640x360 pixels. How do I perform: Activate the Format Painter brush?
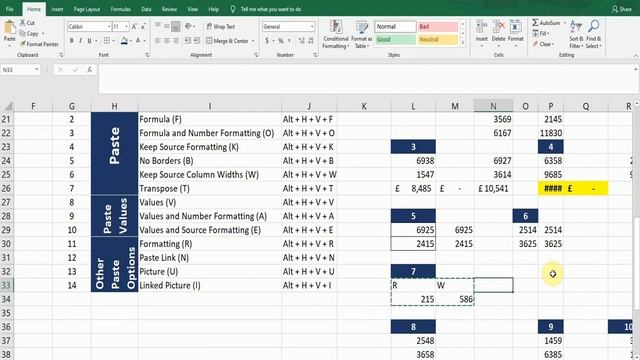pyautogui.click(x=39, y=44)
